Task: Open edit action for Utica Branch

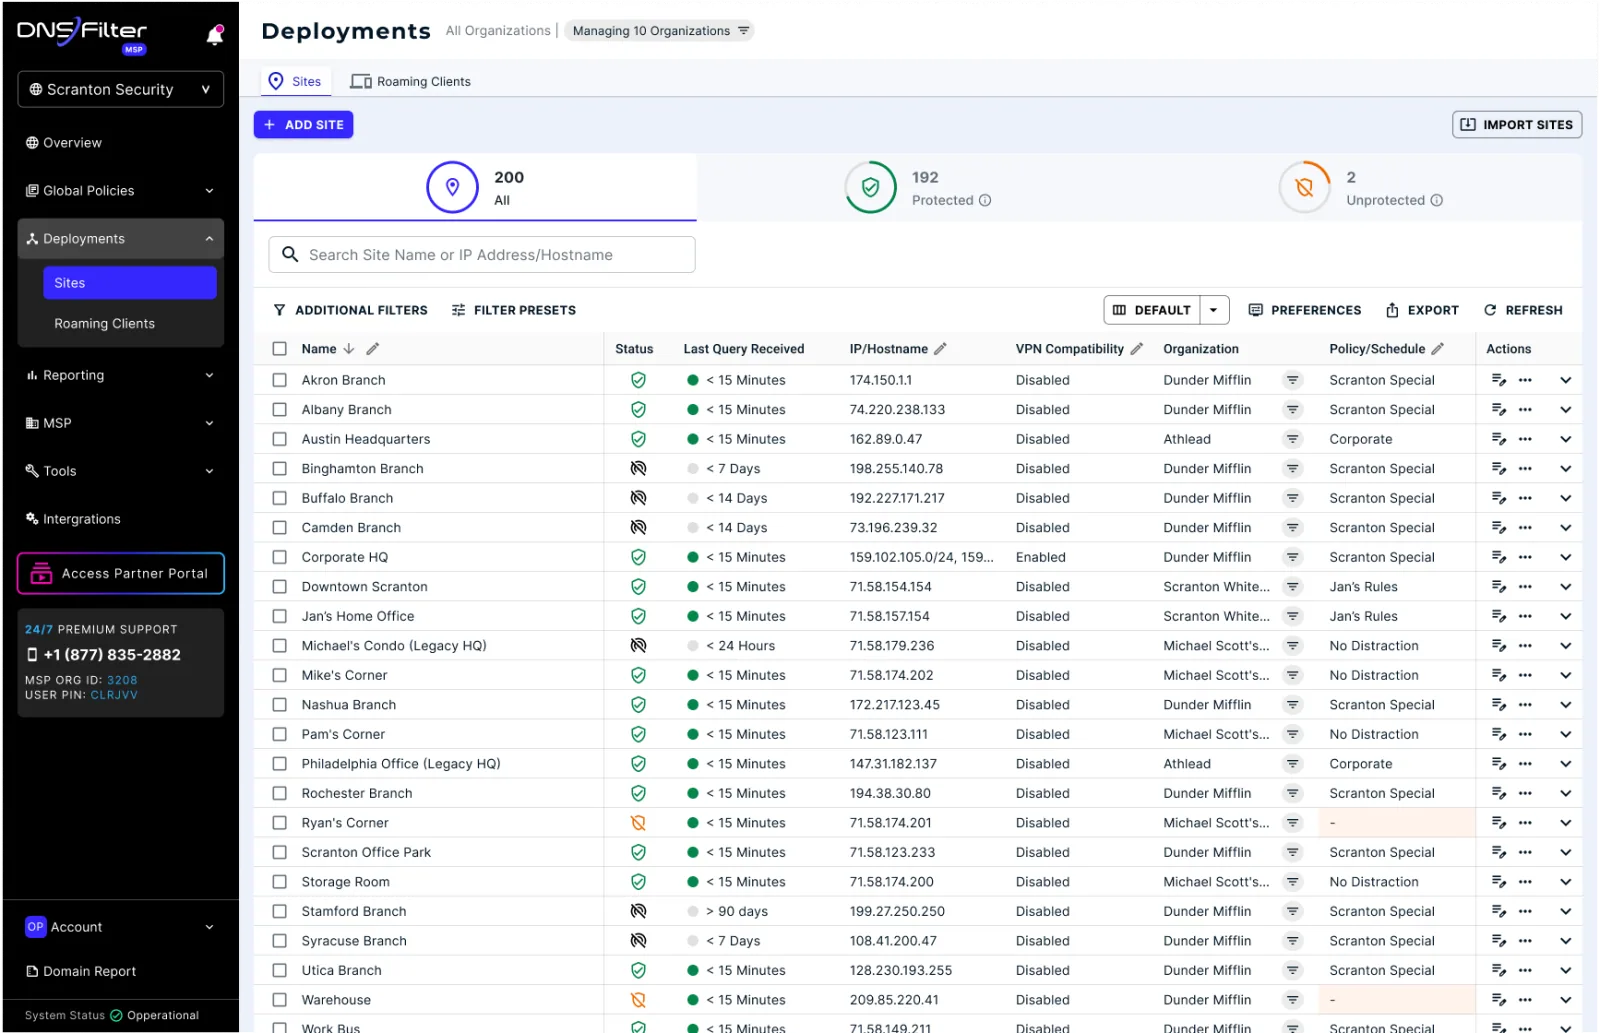Action: pos(1499,970)
